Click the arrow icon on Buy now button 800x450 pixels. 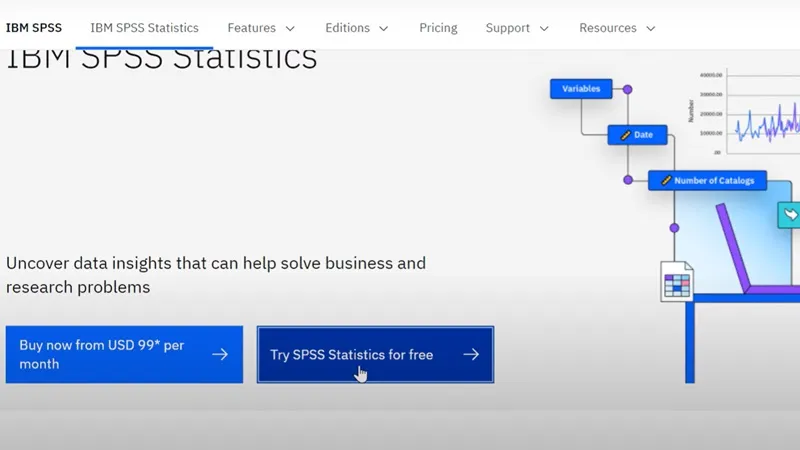220,354
